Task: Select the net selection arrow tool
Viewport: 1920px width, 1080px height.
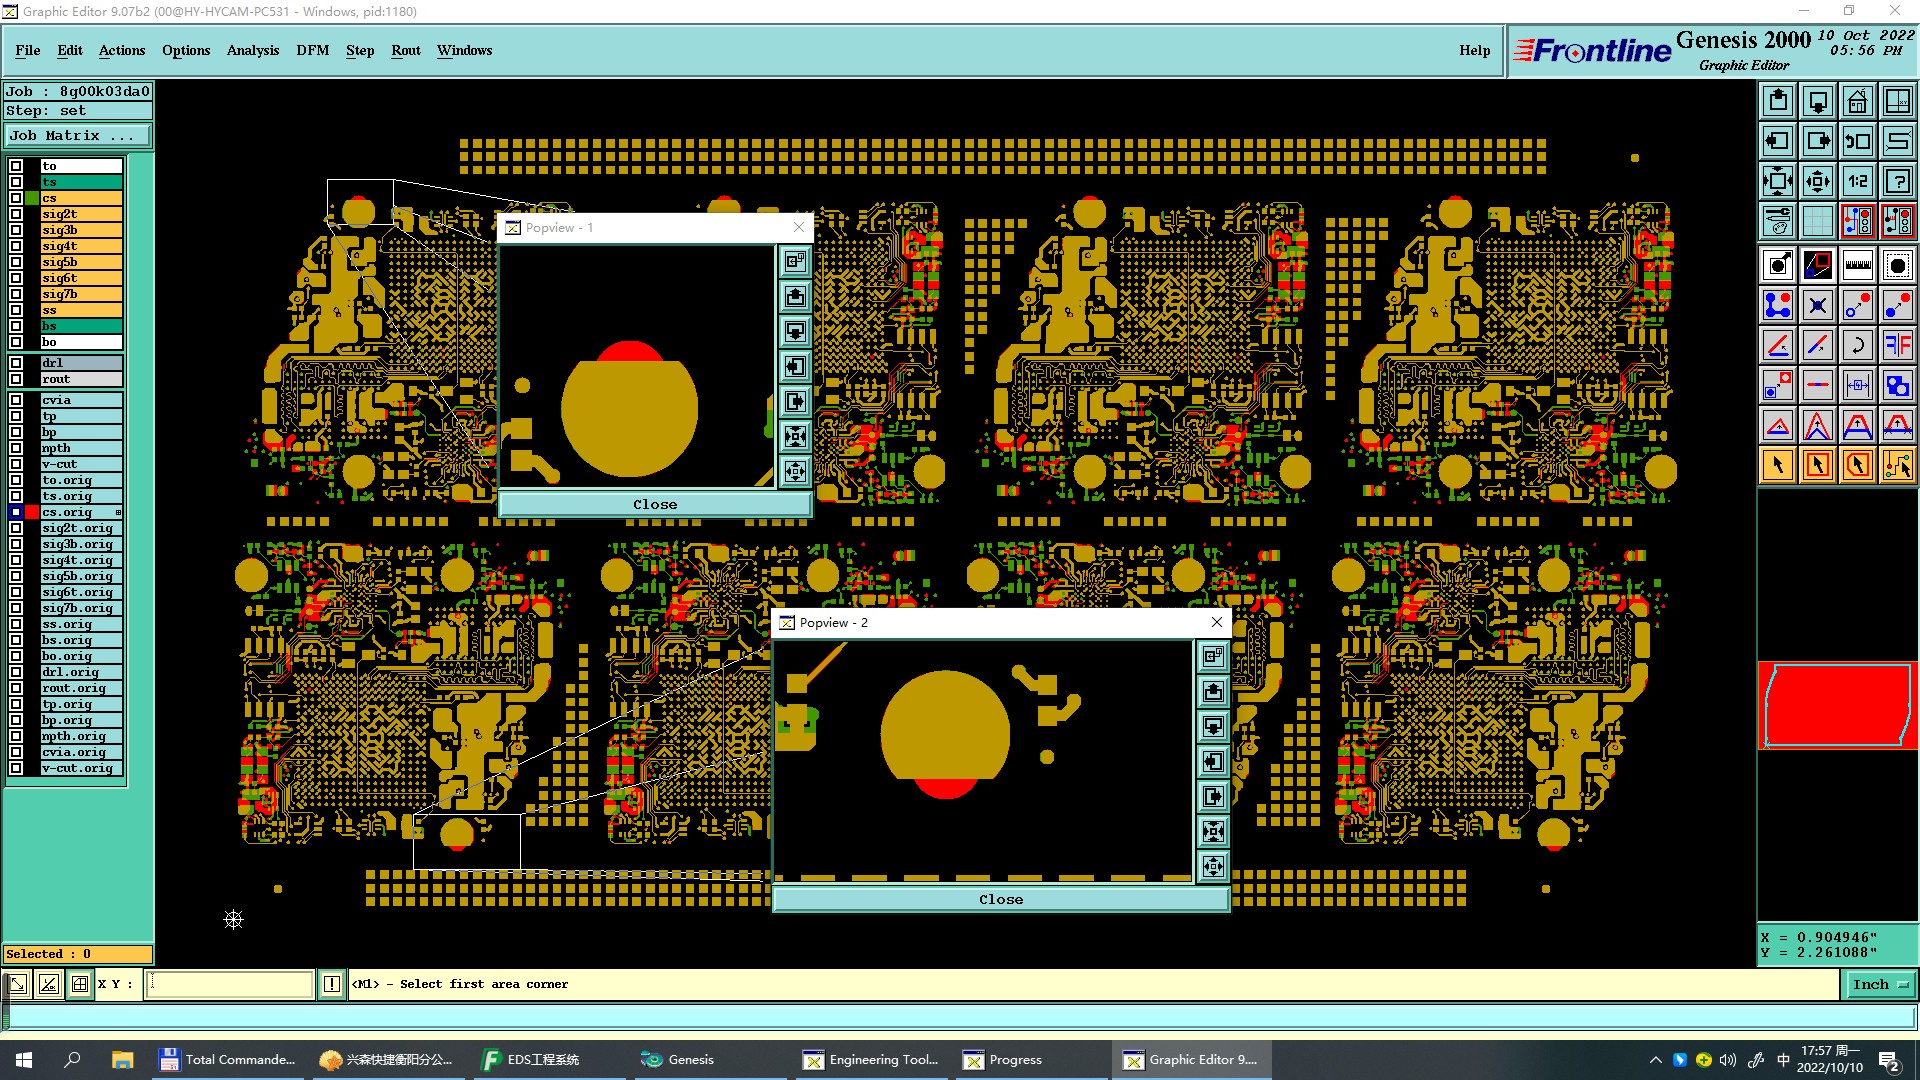Action: [1897, 465]
